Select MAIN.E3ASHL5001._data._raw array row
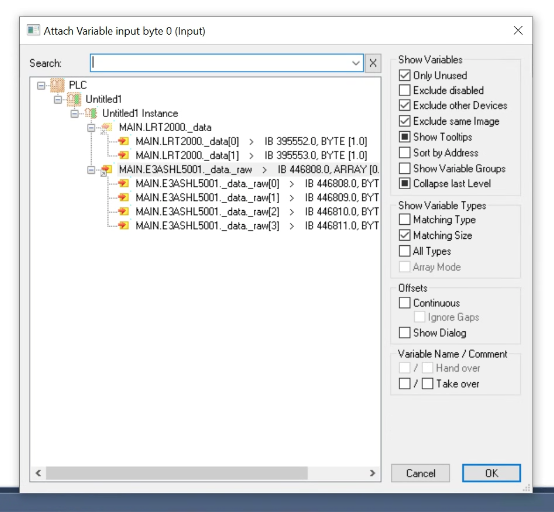The image size is (554, 512). (x=249, y=170)
